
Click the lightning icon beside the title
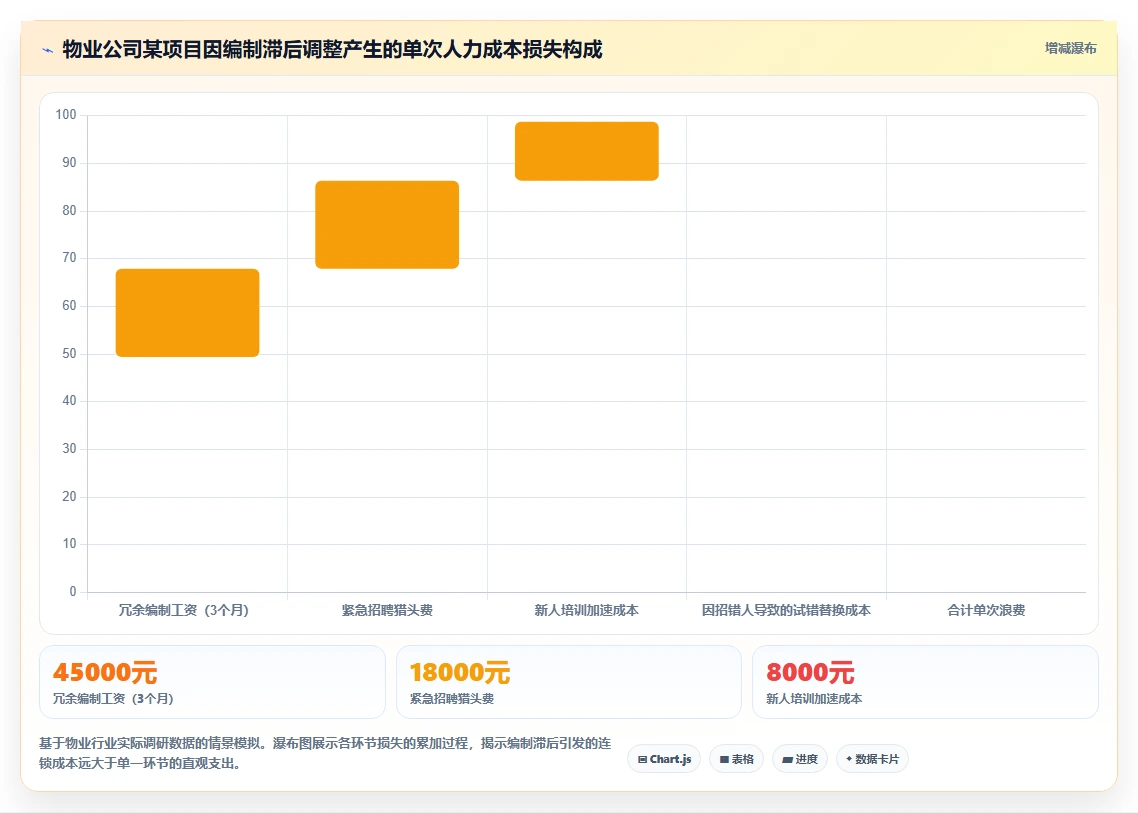[x=47, y=50]
